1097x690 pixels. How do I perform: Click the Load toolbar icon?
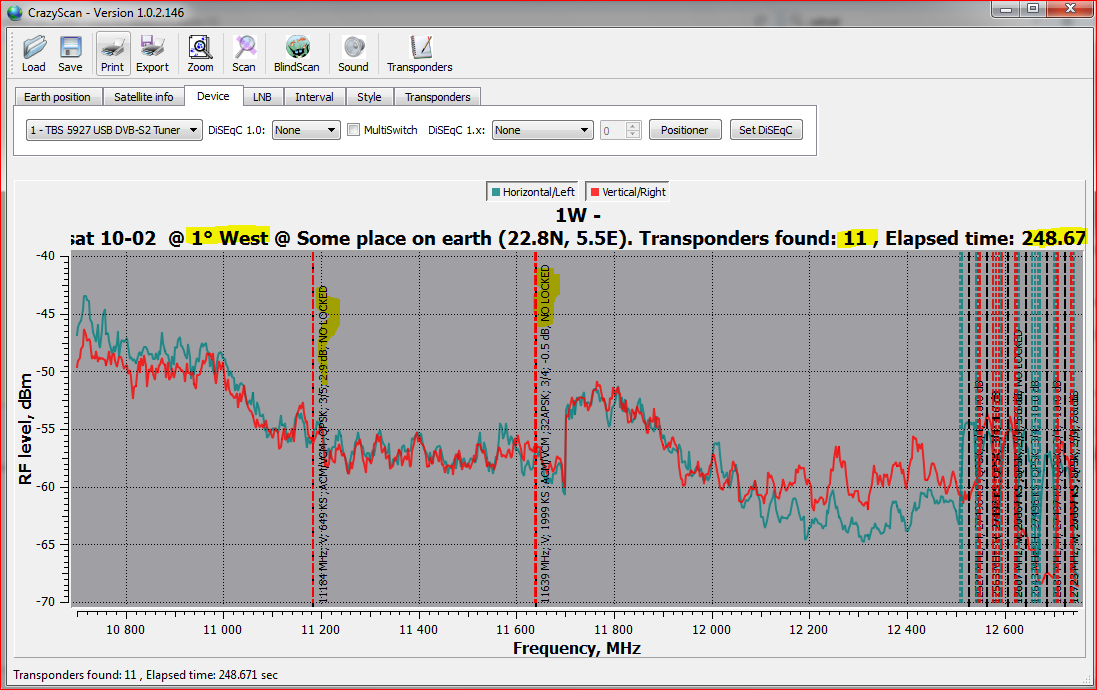point(34,54)
